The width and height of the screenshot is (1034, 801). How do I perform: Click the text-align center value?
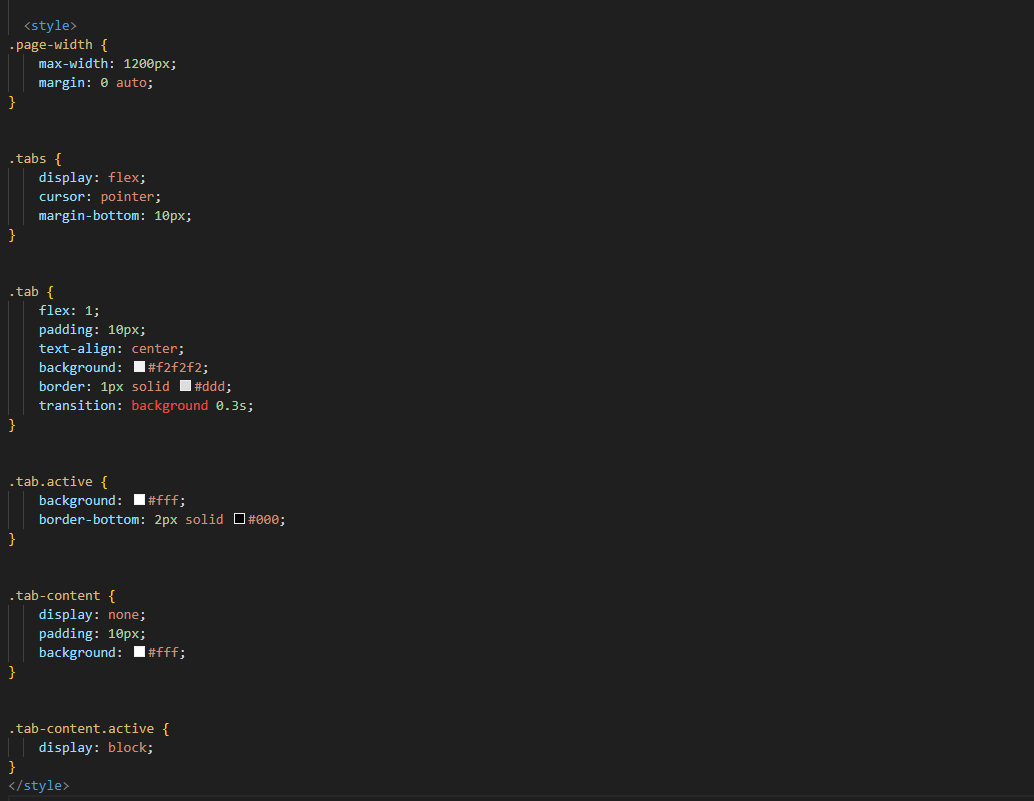tap(157, 349)
